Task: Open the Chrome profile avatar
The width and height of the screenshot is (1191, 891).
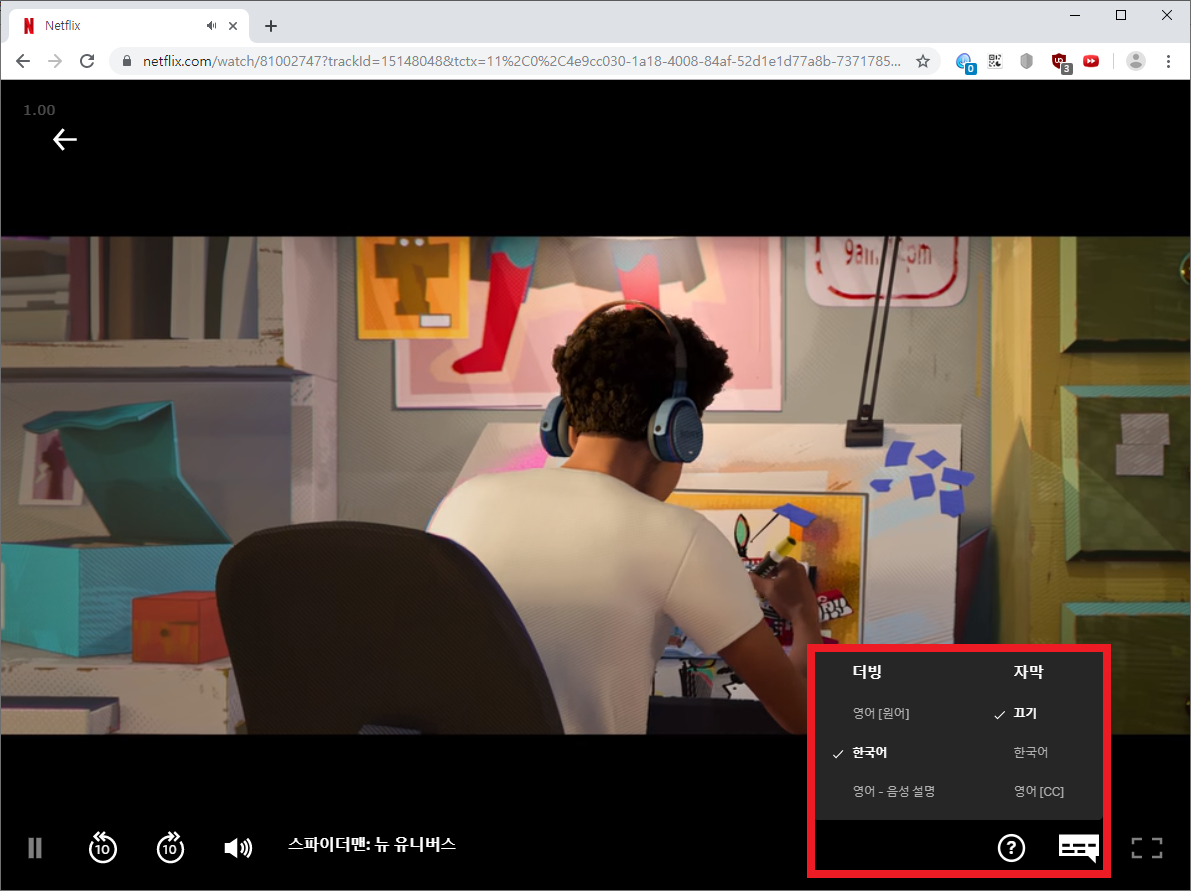Action: [x=1136, y=61]
